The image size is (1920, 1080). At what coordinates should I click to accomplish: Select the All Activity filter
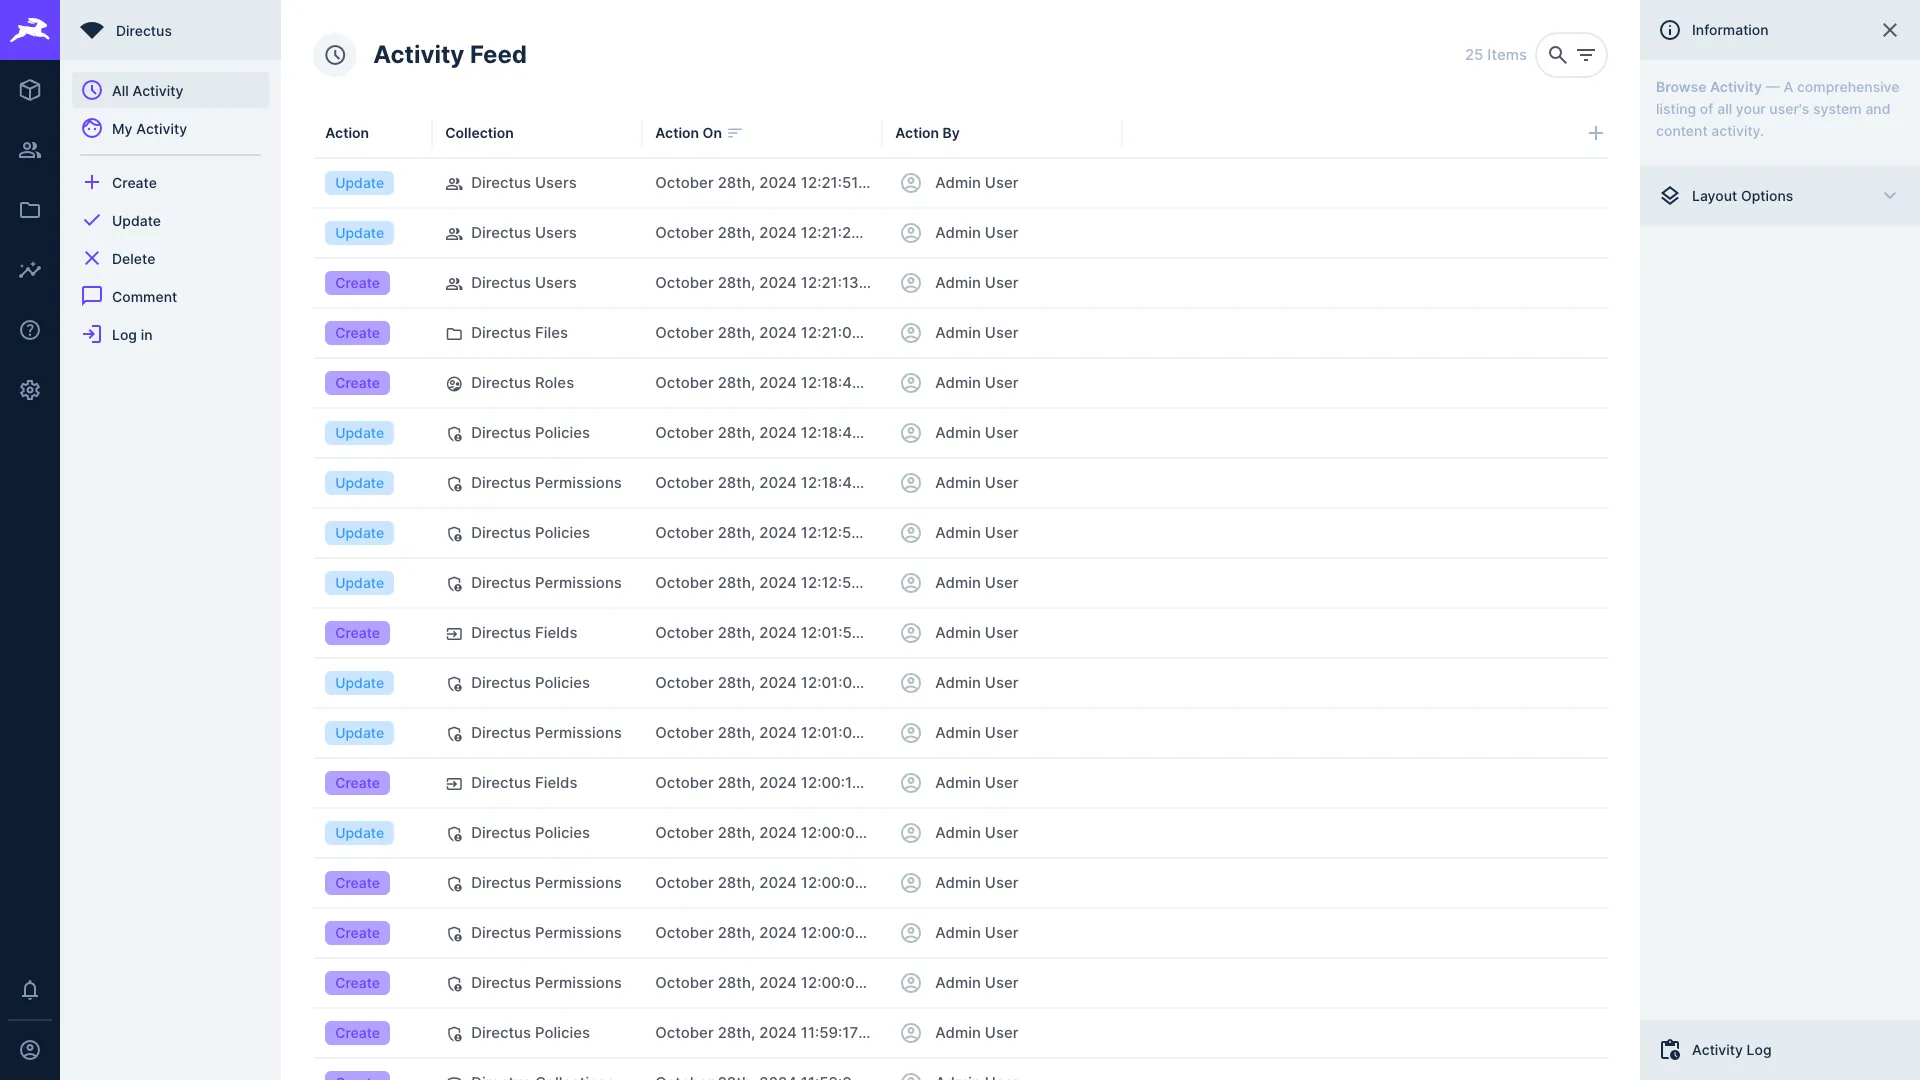tap(148, 90)
